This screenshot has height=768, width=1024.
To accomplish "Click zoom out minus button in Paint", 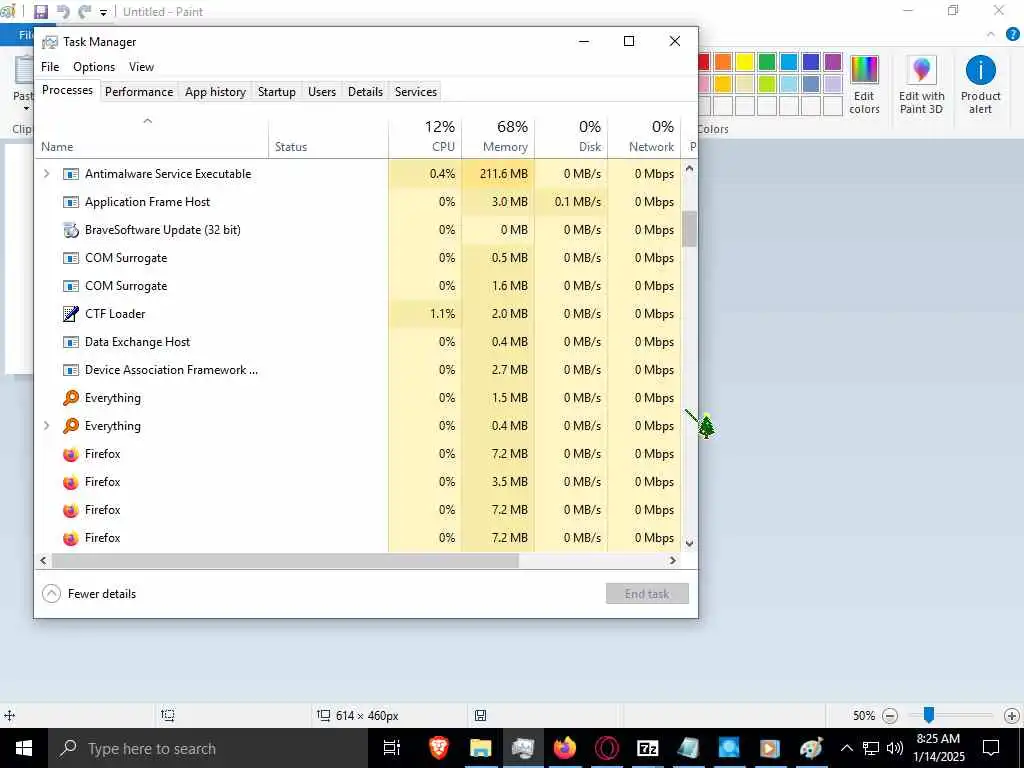I will 889,716.
